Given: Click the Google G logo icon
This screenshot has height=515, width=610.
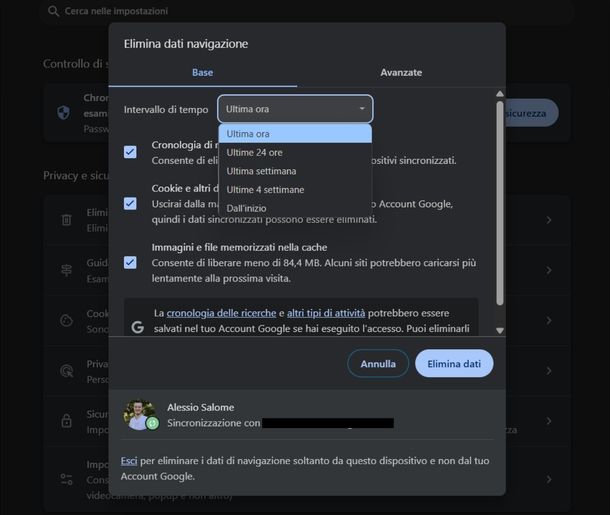Looking at the screenshot, I should 138,327.
